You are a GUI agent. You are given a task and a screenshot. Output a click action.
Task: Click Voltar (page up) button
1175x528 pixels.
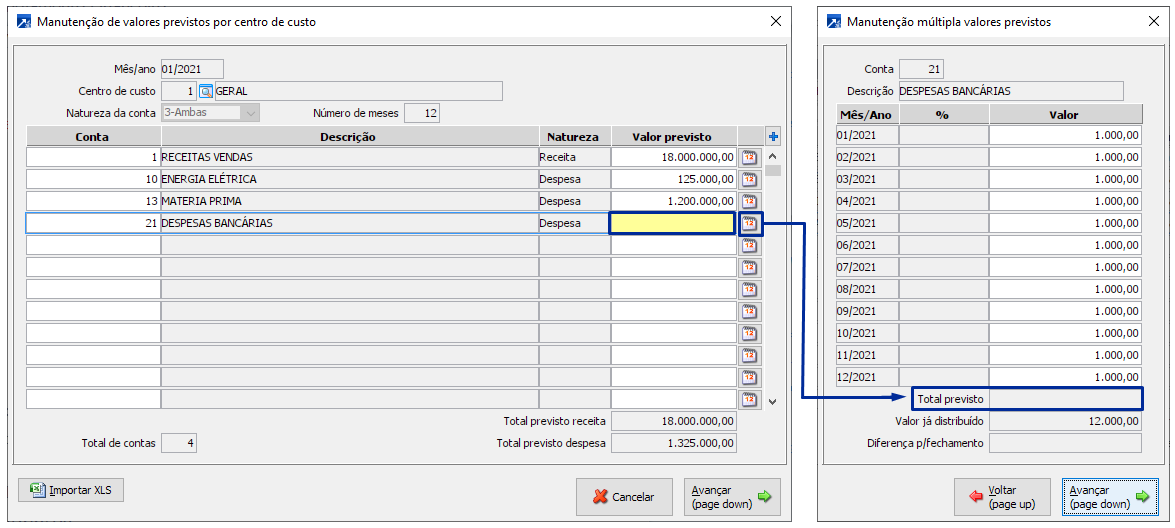1003,496
